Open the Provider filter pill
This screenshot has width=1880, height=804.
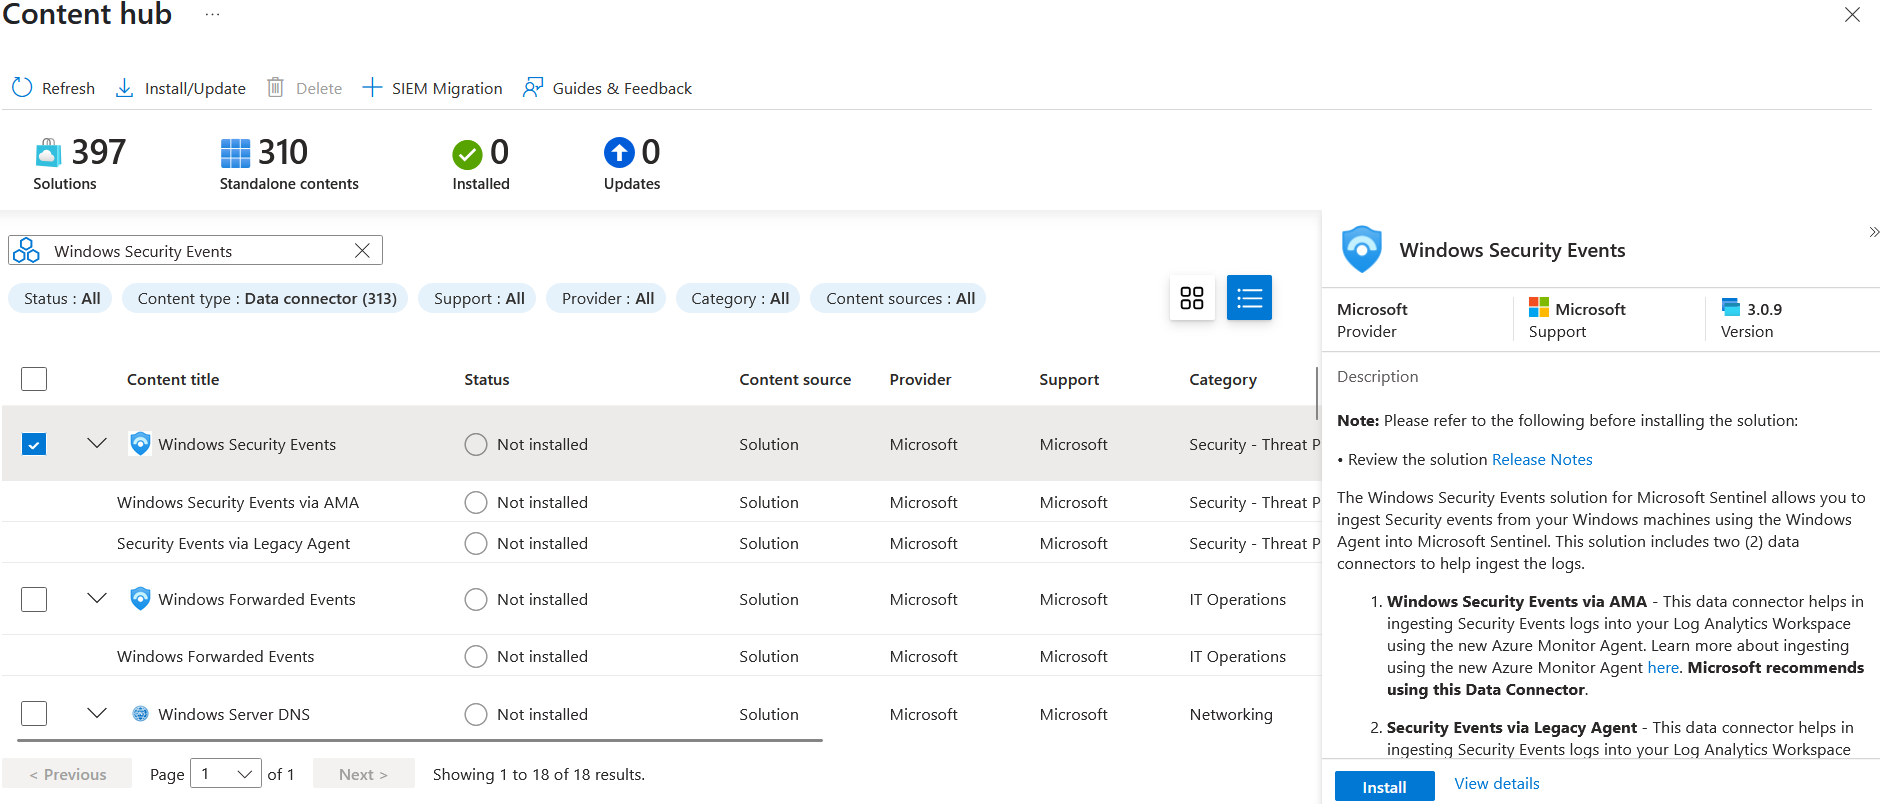click(x=607, y=298)
